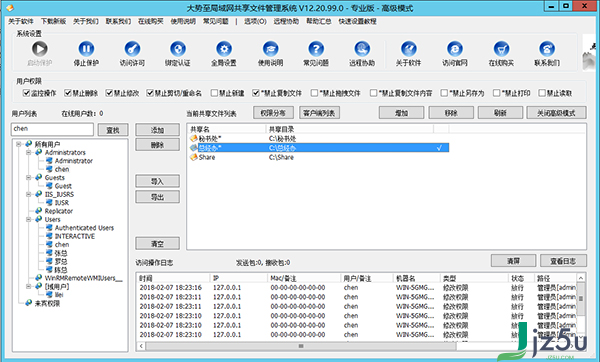The height and width of the screenshot is (362, 600).
Task: Tick the *禁止另存为 checkbox
Action: (444, 93)
